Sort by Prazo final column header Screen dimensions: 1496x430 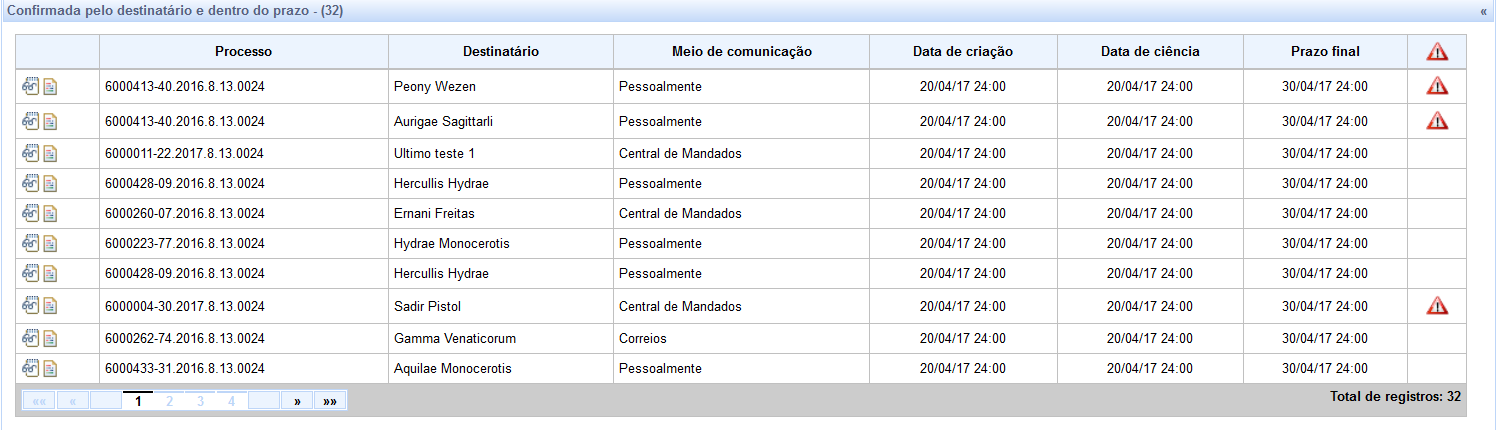[1325, 51]
